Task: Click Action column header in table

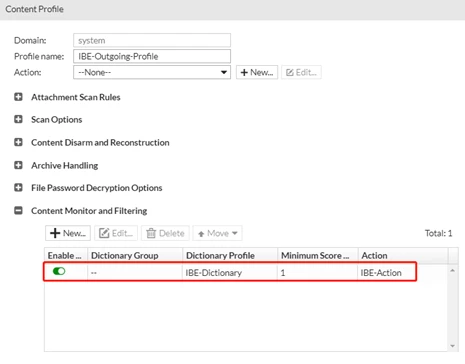Action: 403,255
